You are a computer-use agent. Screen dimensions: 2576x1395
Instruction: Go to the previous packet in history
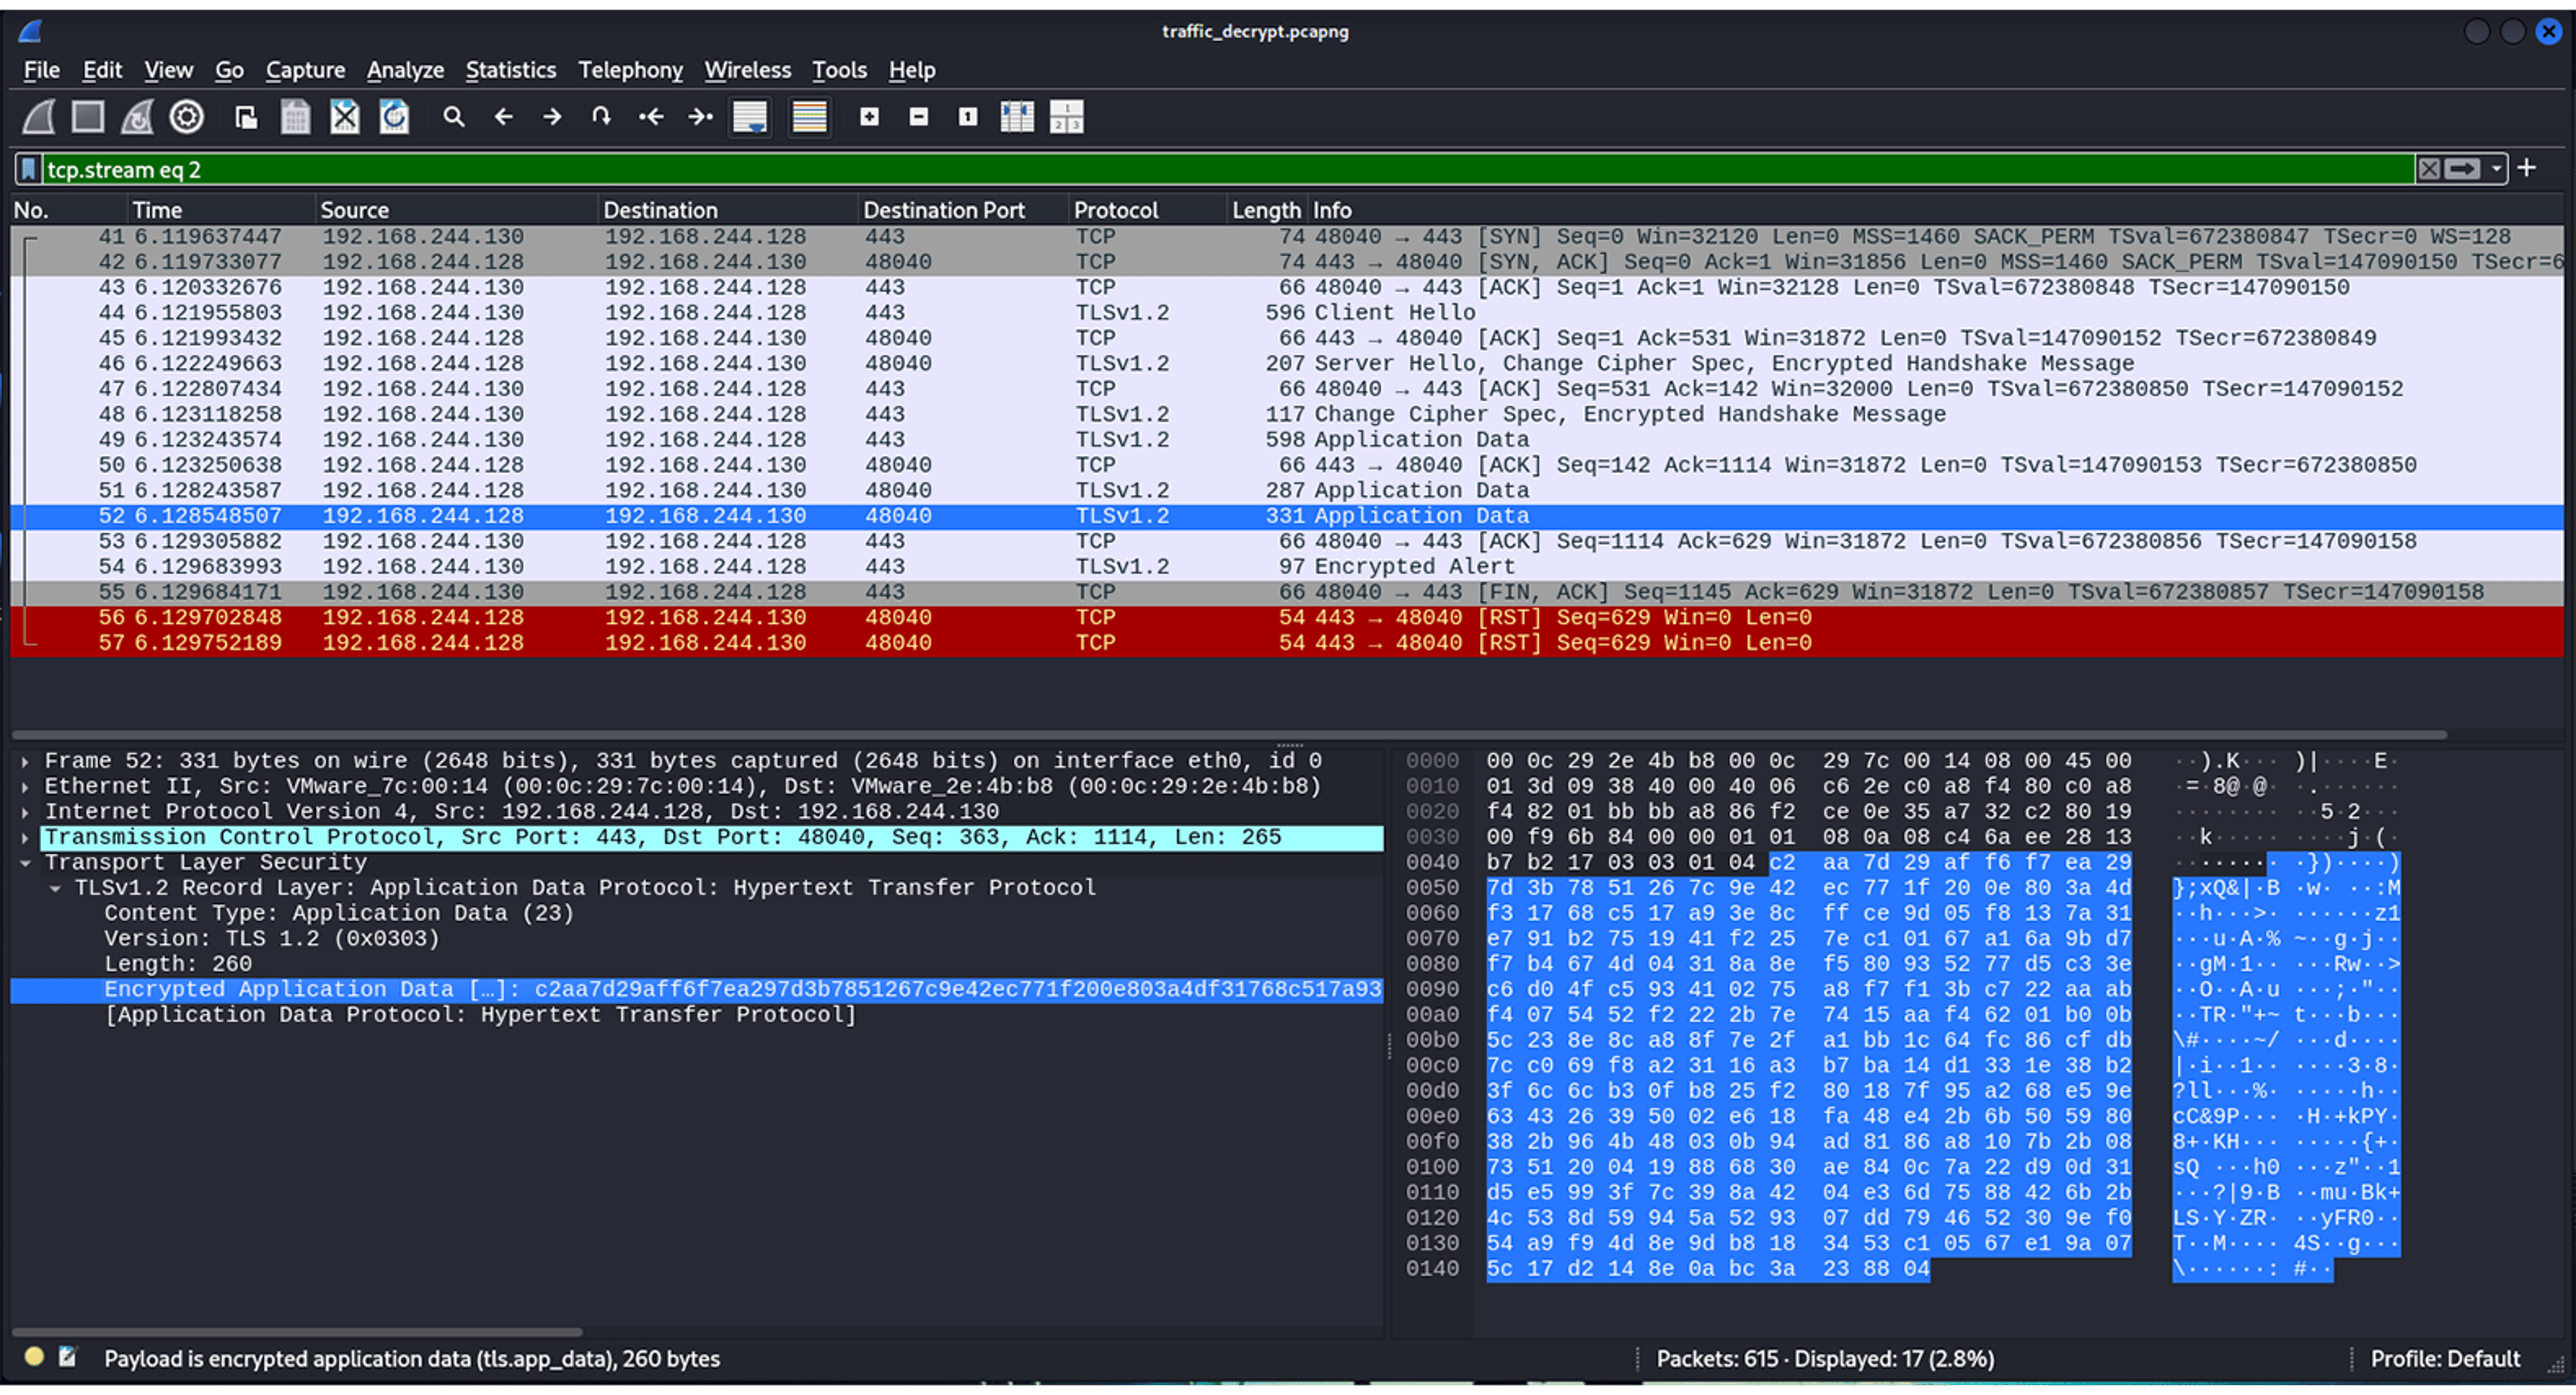[x=504, y=117]
